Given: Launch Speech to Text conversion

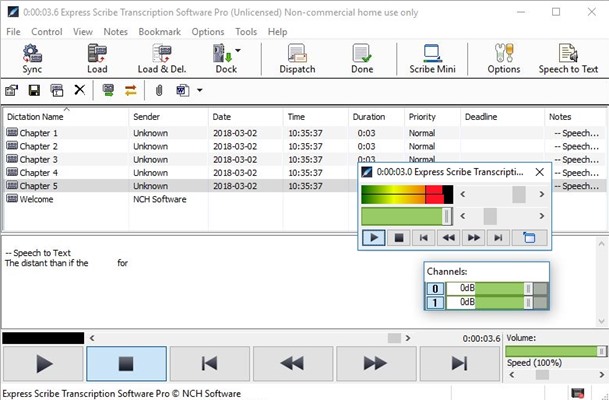Looking at the screenshot, I should click(568, 59).
